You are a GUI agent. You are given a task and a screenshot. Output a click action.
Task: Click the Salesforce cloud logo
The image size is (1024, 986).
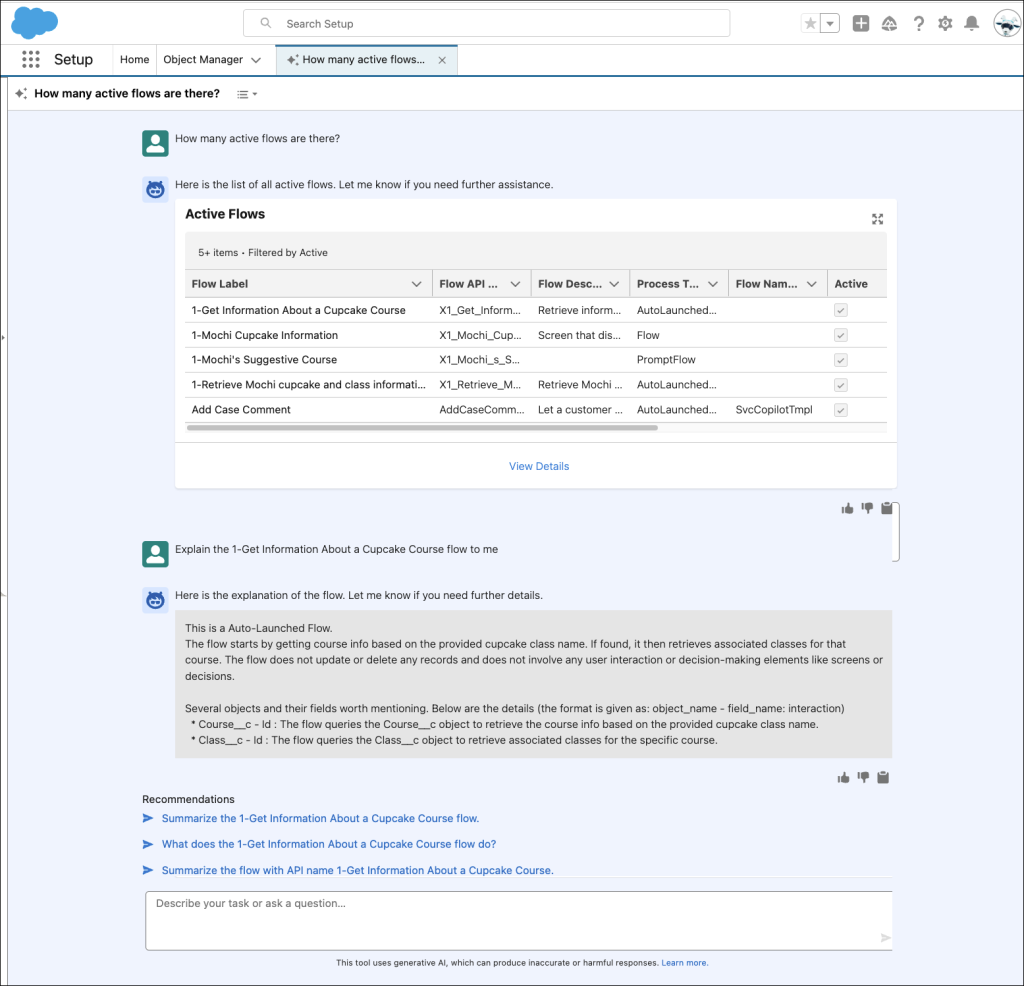pyautogui.click(x=35, y=23)
